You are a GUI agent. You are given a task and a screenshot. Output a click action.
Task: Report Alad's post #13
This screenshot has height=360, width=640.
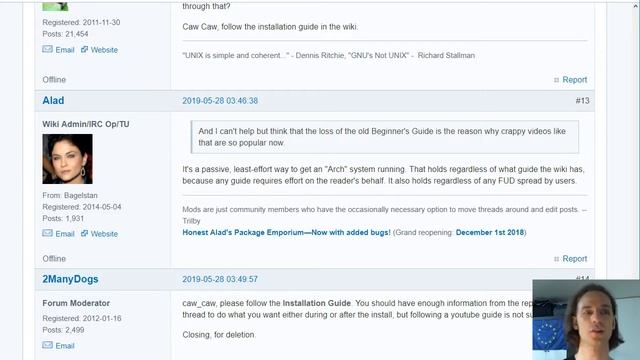tap(575, 259)
